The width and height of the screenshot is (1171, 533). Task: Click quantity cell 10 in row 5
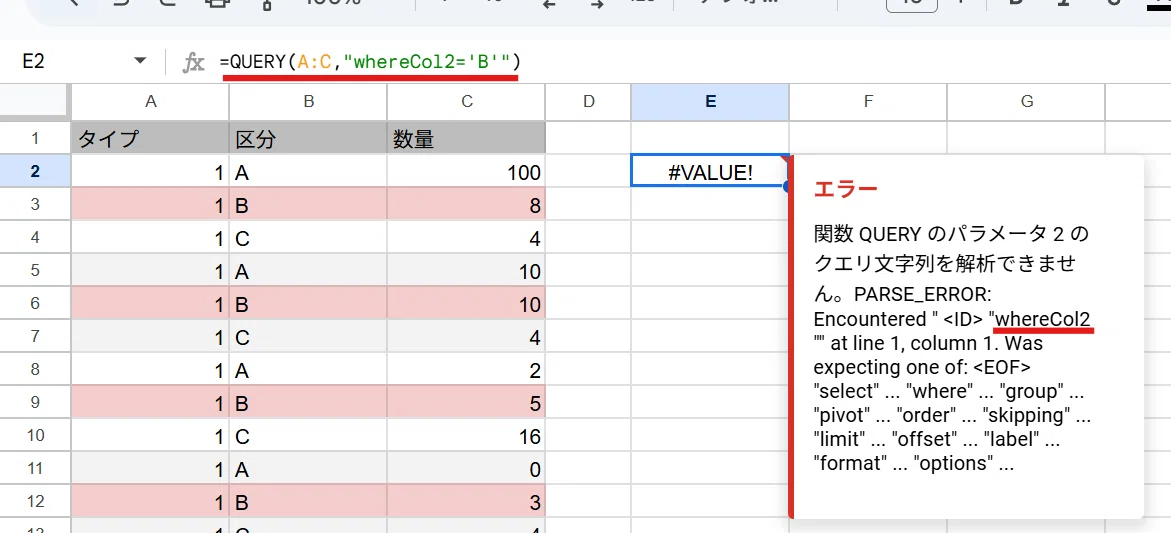click(467, 270)
